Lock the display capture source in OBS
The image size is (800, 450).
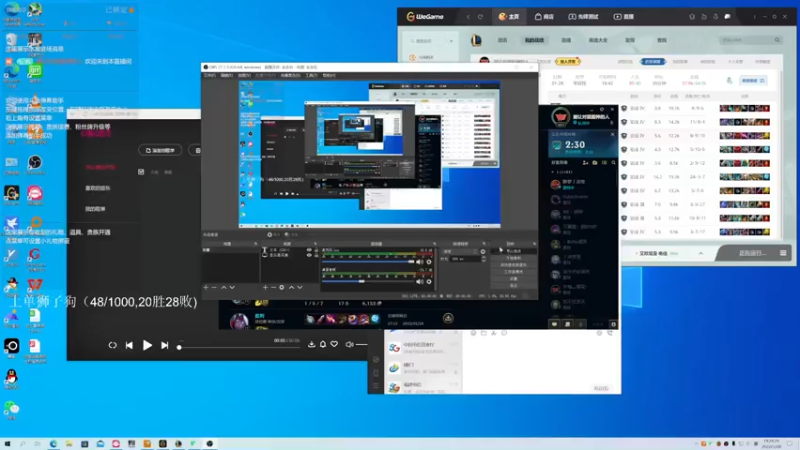point(316,255)
